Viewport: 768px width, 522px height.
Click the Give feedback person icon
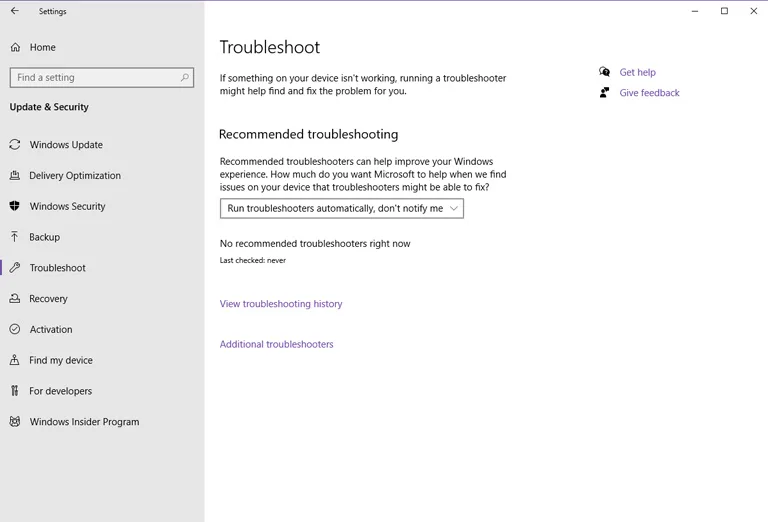pos(604,93)
